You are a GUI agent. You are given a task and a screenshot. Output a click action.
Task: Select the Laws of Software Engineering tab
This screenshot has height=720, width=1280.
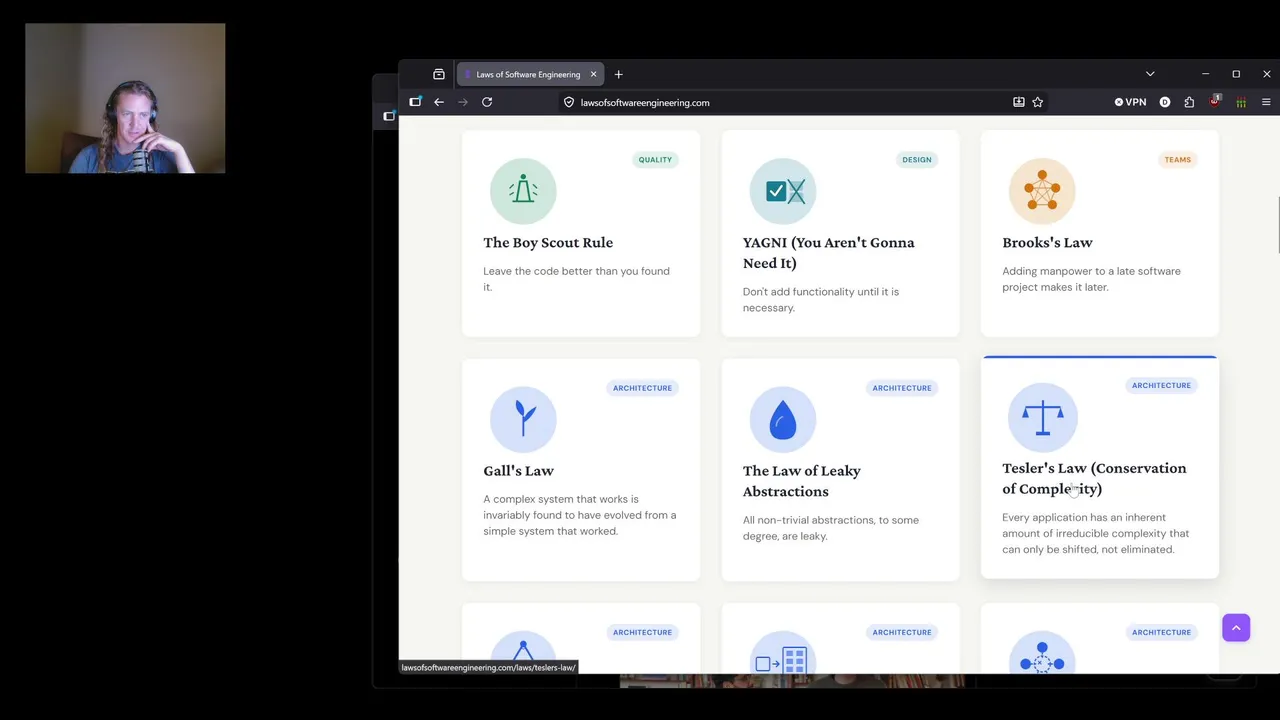point(530,74)
